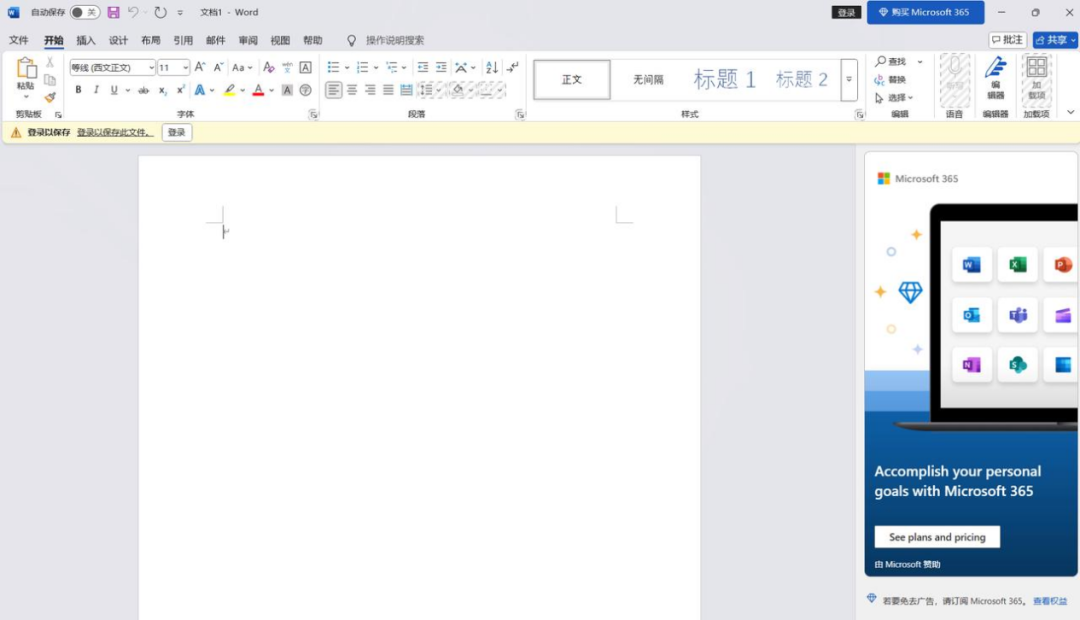This screenshot has height=620, width=1080.
Task: Switch to the References (引用) tab
Action: (183, 40)
